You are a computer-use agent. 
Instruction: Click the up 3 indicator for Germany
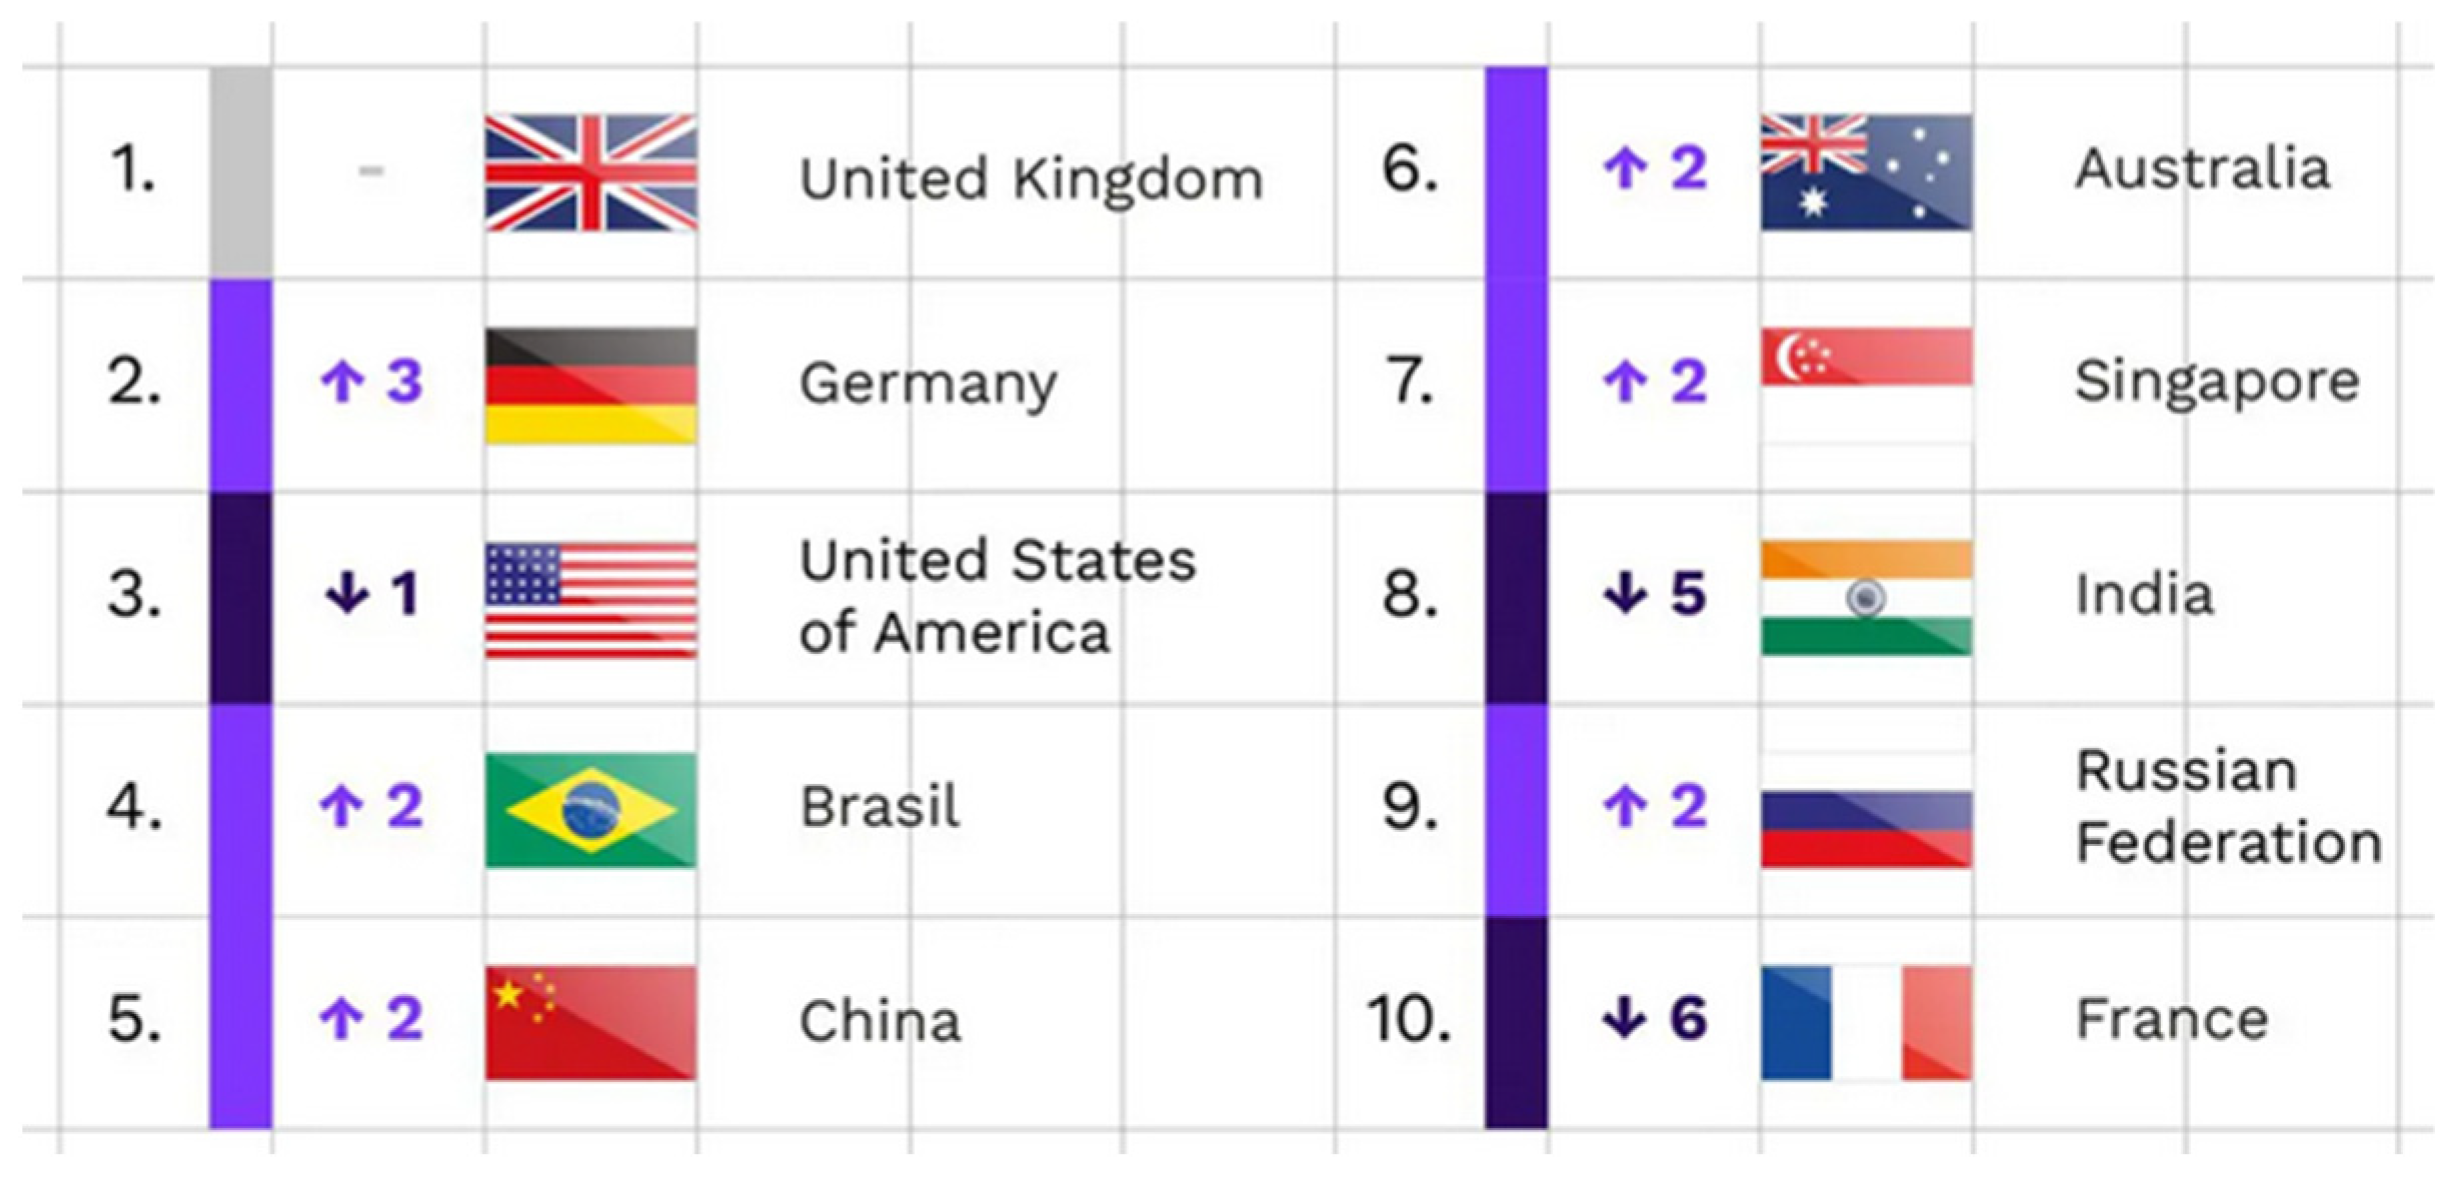click(x=372, y=381)
